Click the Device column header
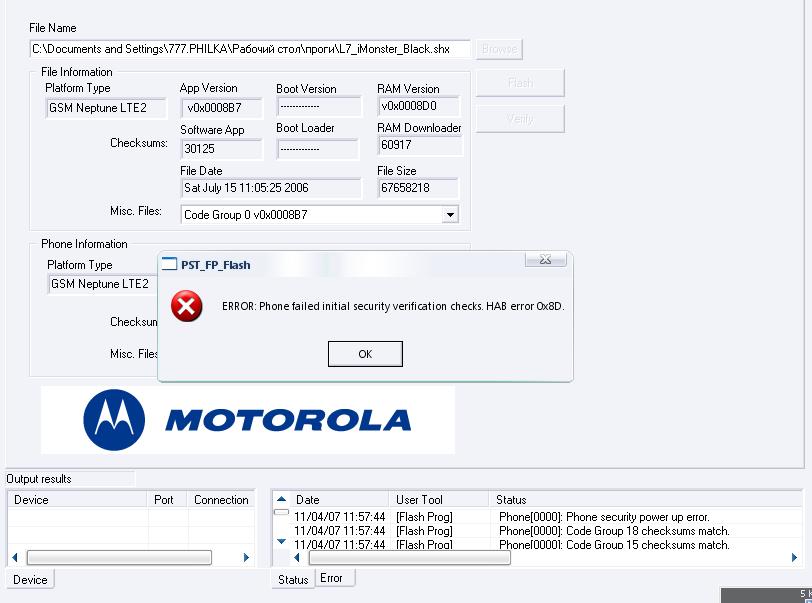 pyautogui.click(x=78, y=499)
